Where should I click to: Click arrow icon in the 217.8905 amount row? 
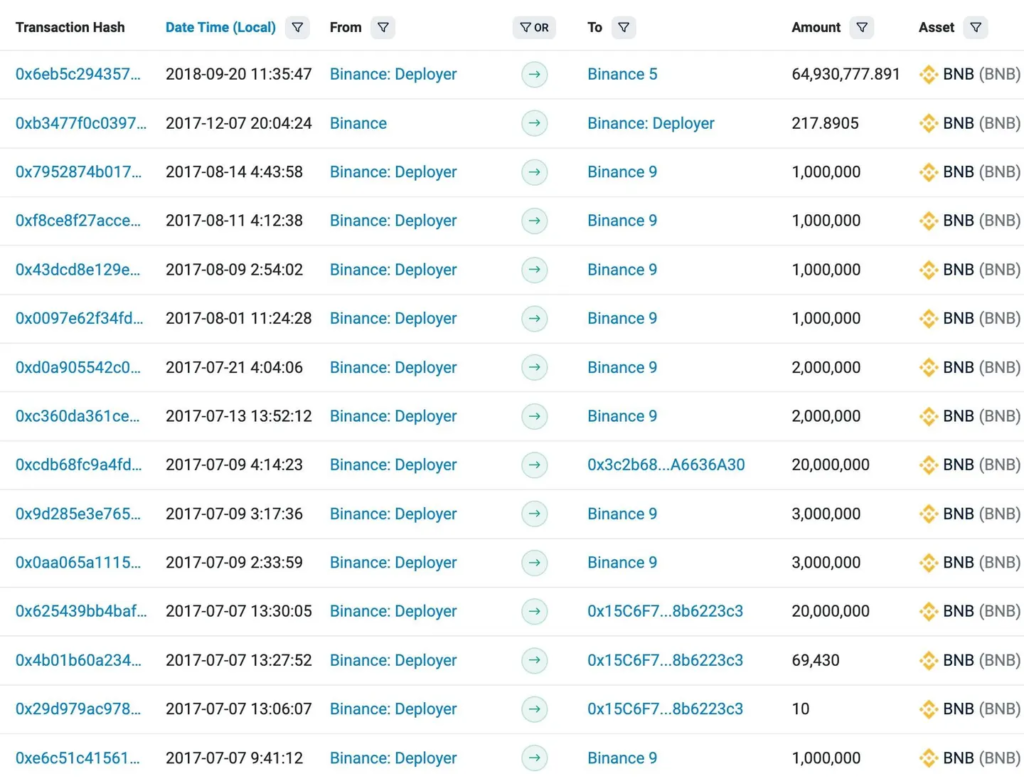(x=535, y=123)
